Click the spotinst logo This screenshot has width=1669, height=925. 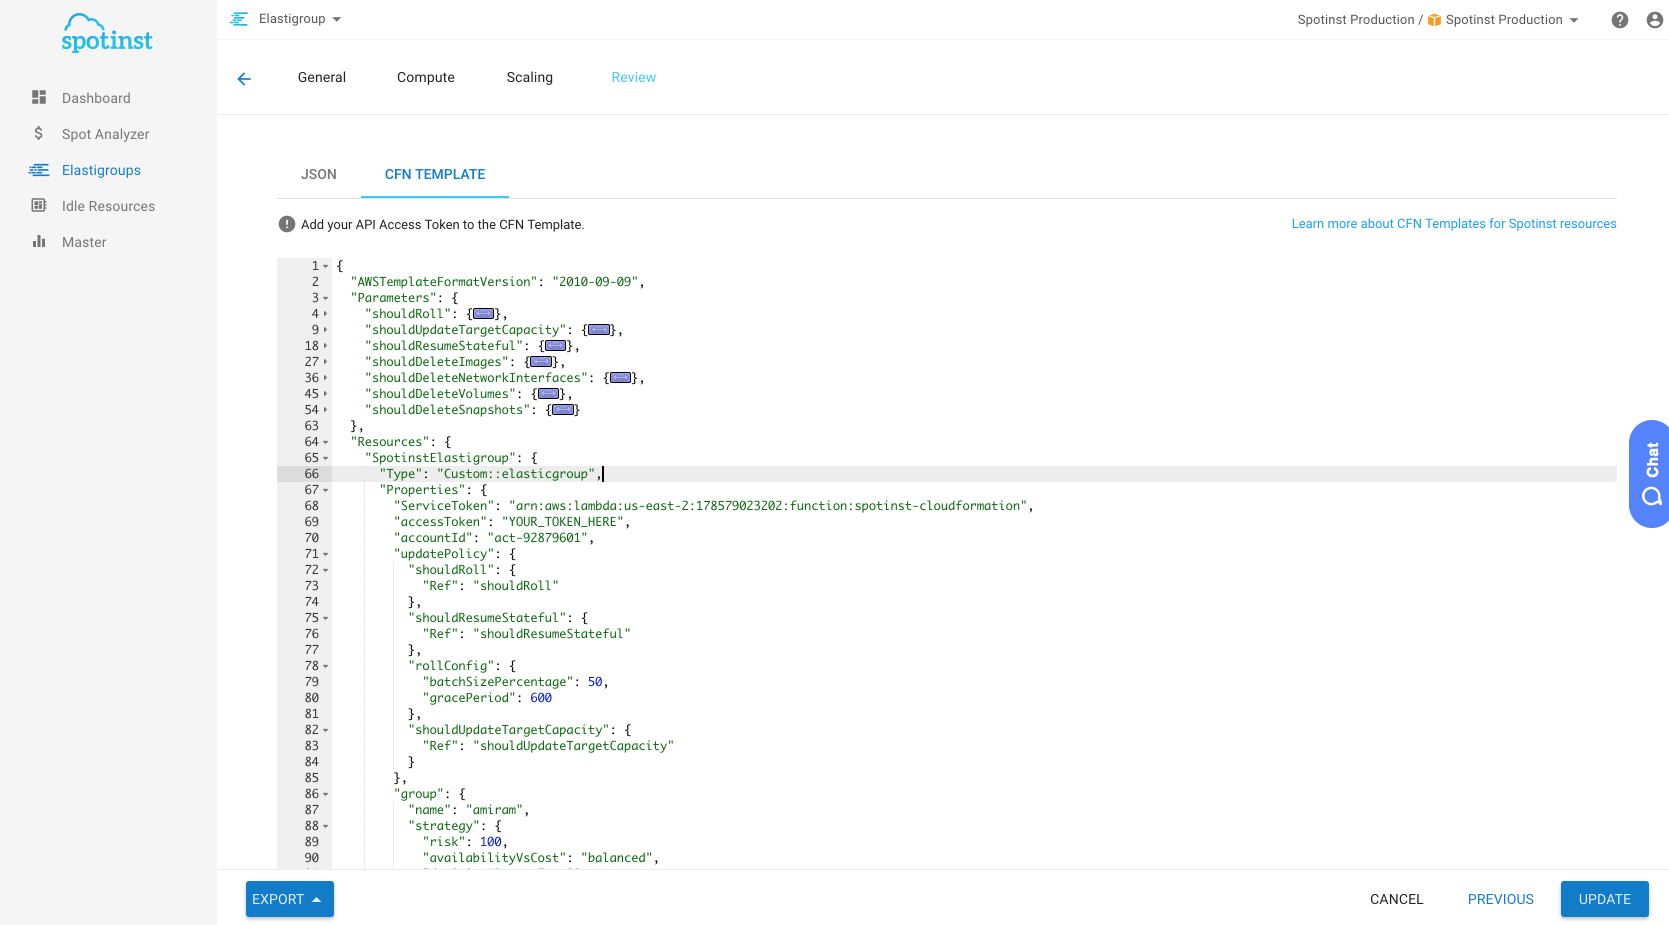107,34
